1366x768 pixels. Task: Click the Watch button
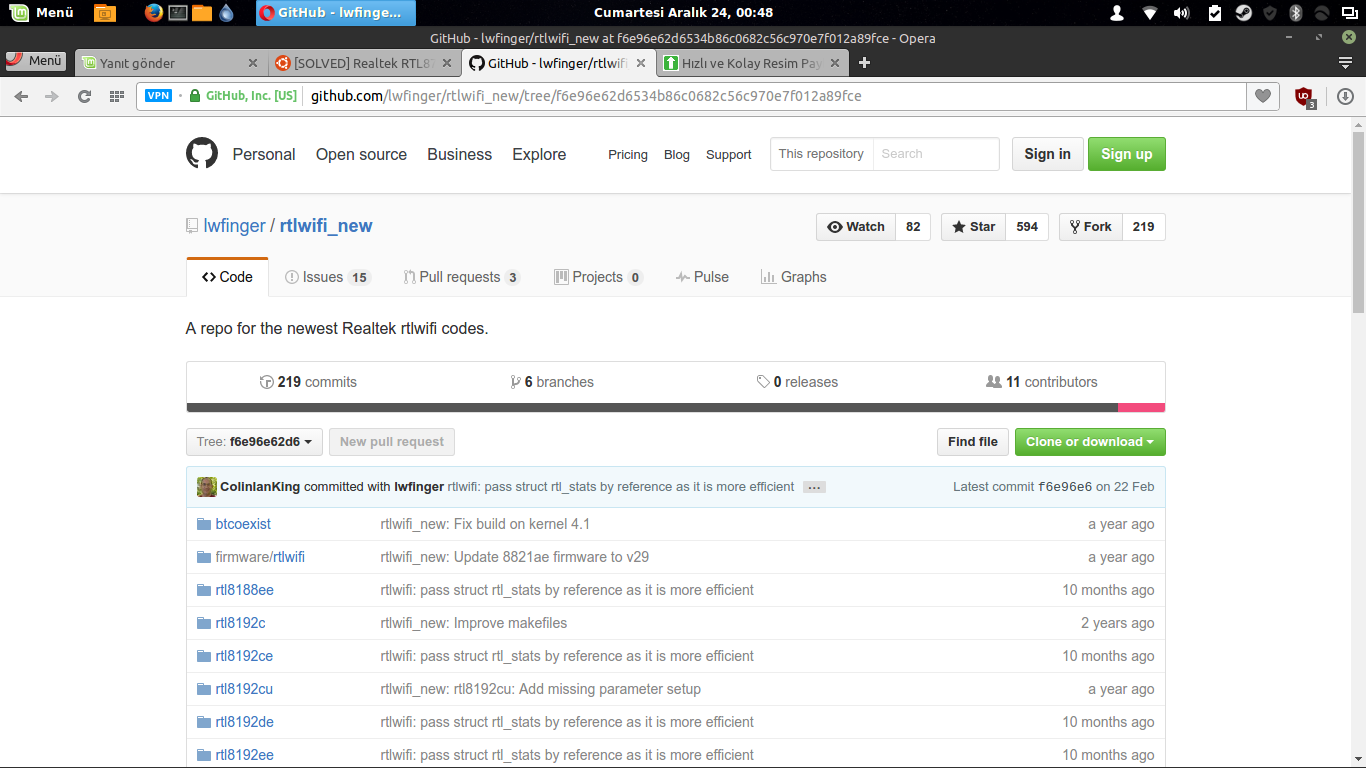point(856,227)
